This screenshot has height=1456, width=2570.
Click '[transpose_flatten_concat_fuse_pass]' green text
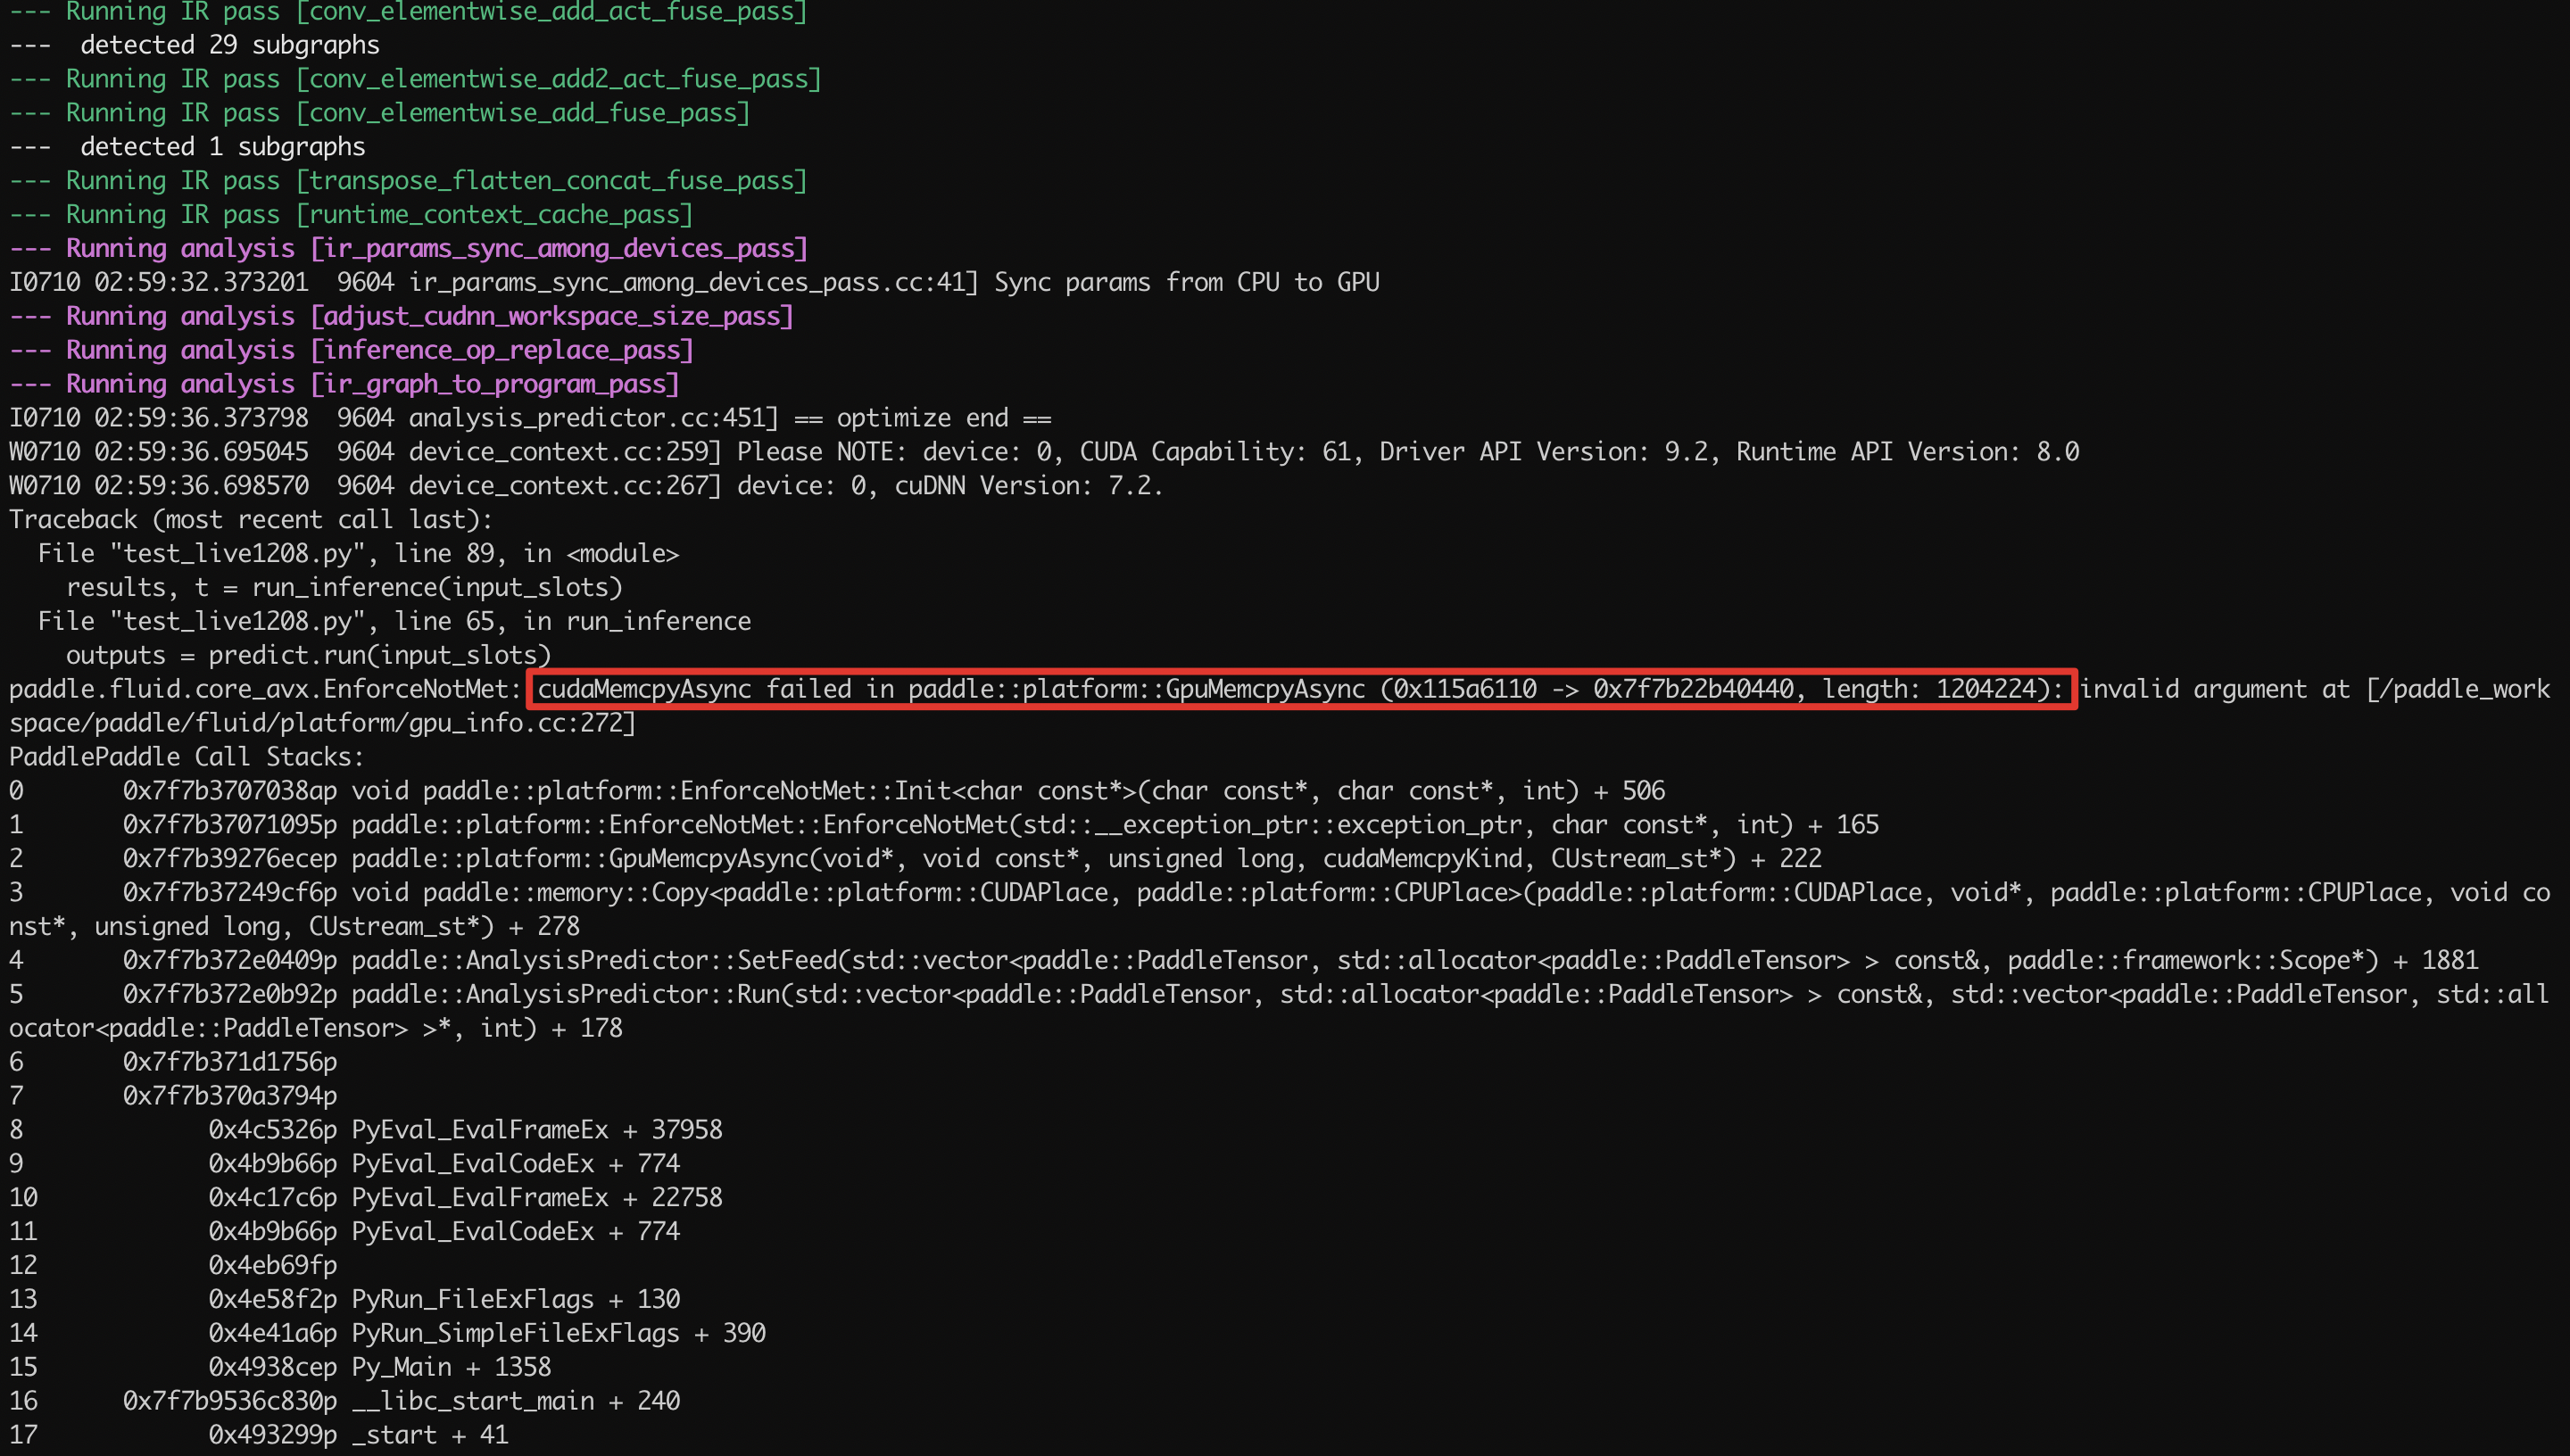[x=551, y=181]
